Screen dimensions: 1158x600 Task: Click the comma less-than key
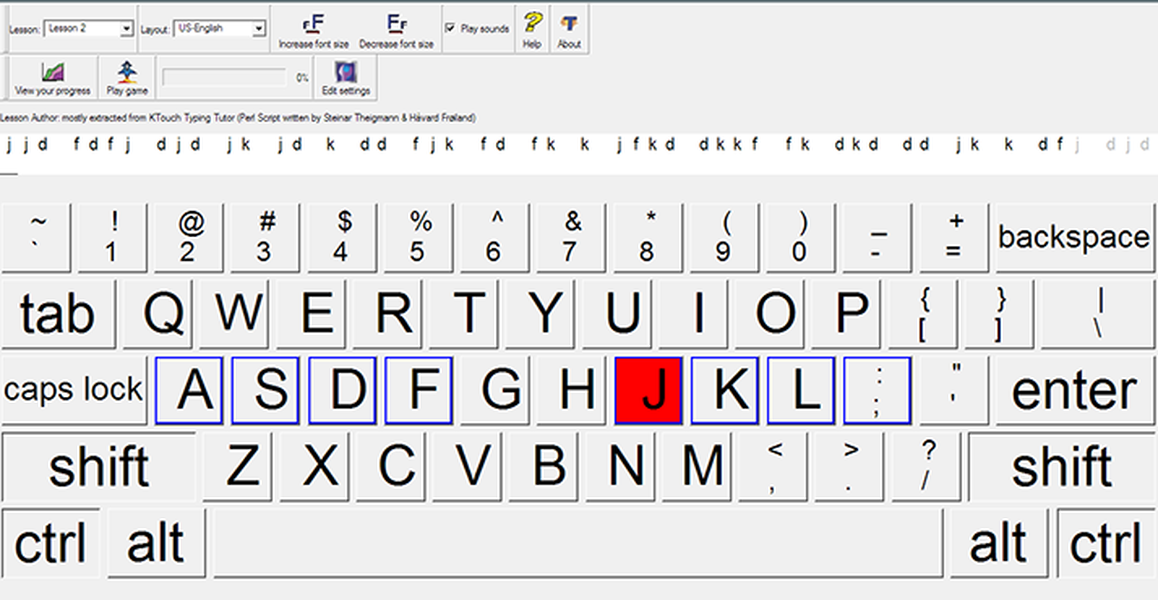coord(773,467)
